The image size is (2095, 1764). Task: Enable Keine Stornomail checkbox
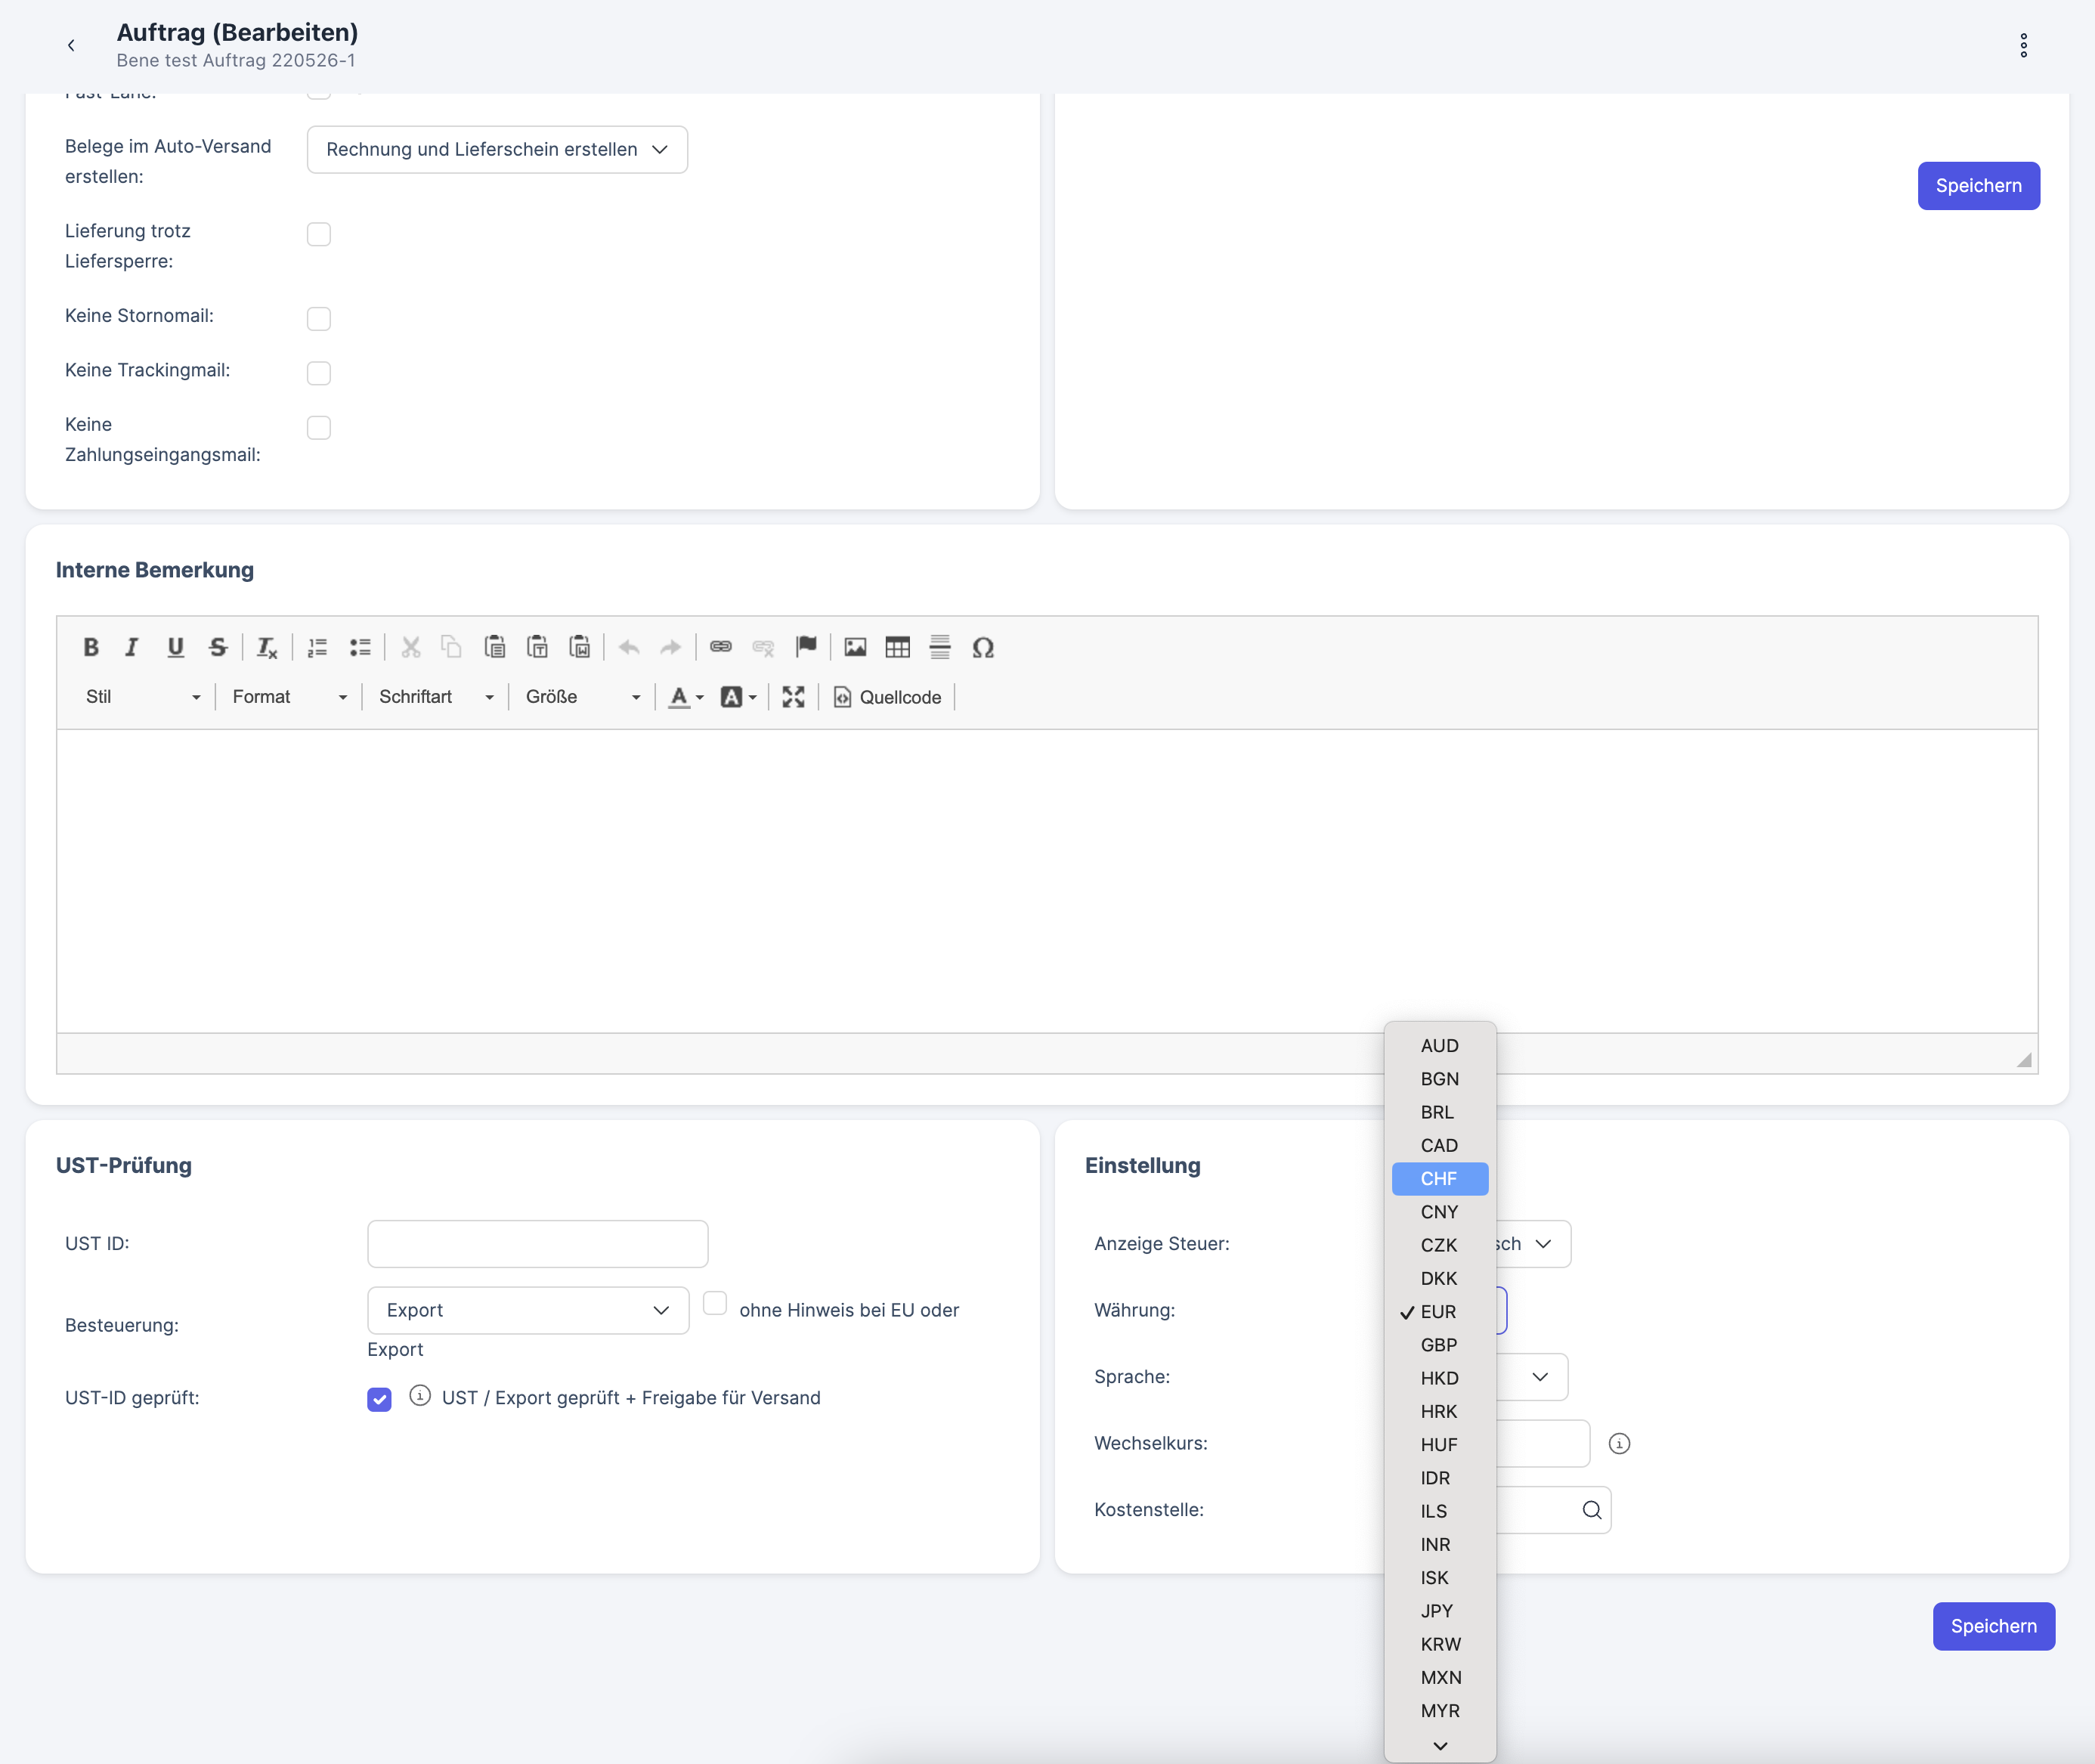(x=319, y=318)
